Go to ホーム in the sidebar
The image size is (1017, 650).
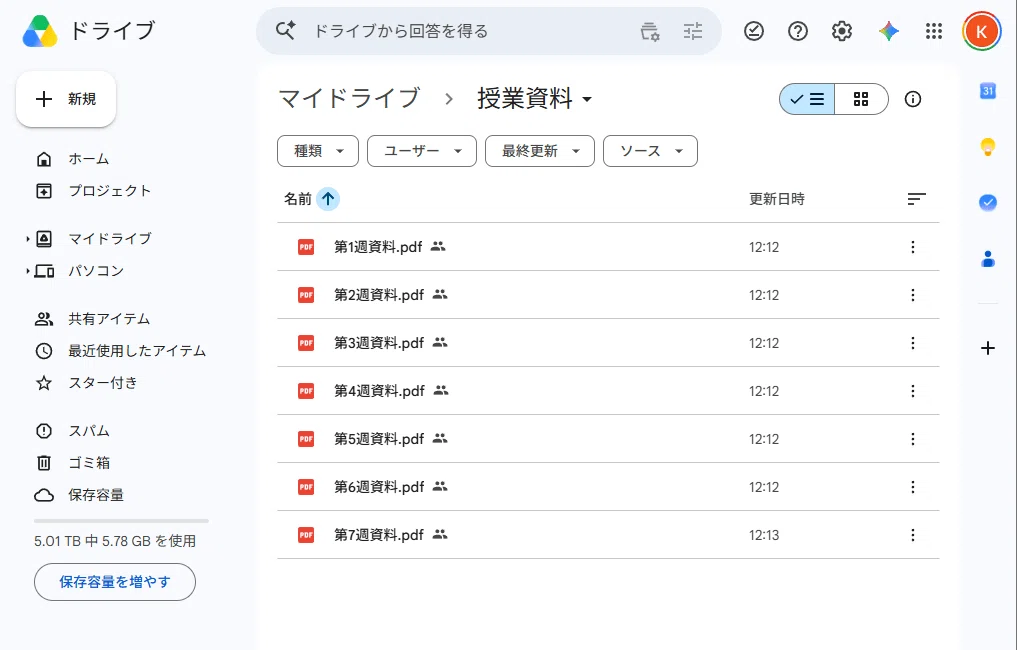(89, 159)
